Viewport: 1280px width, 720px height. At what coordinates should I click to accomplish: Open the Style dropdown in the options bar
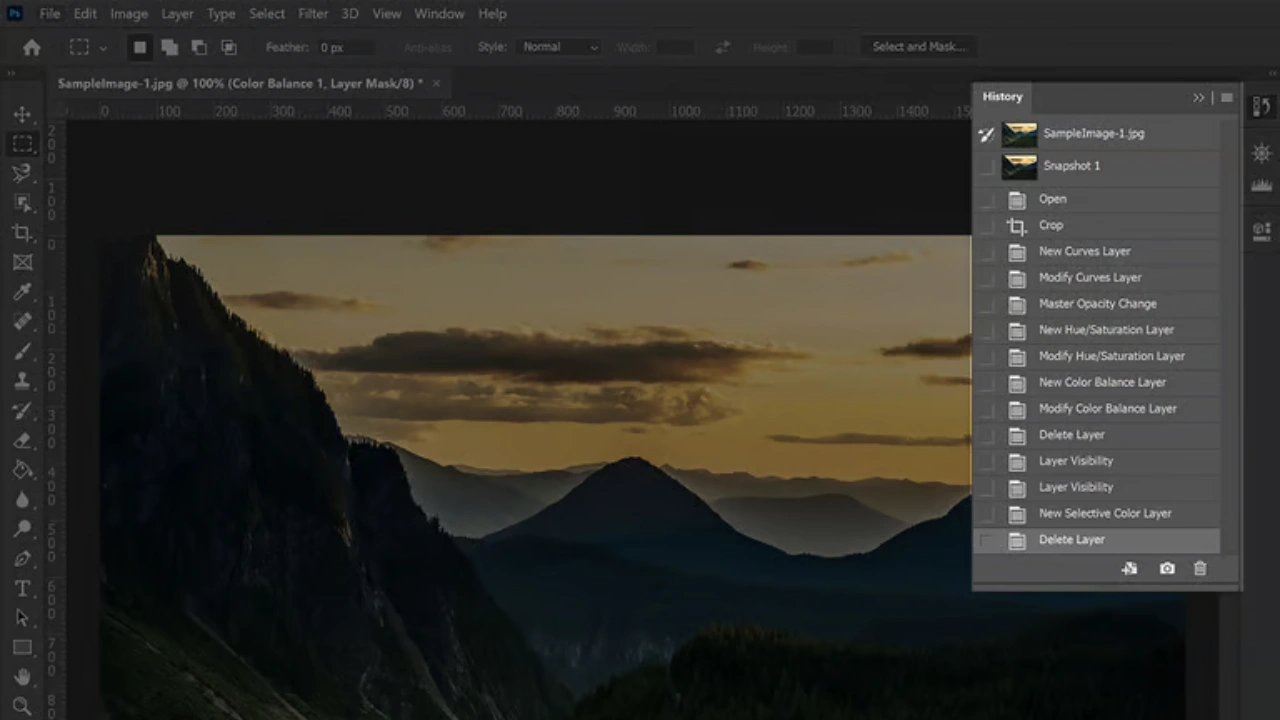560,47
